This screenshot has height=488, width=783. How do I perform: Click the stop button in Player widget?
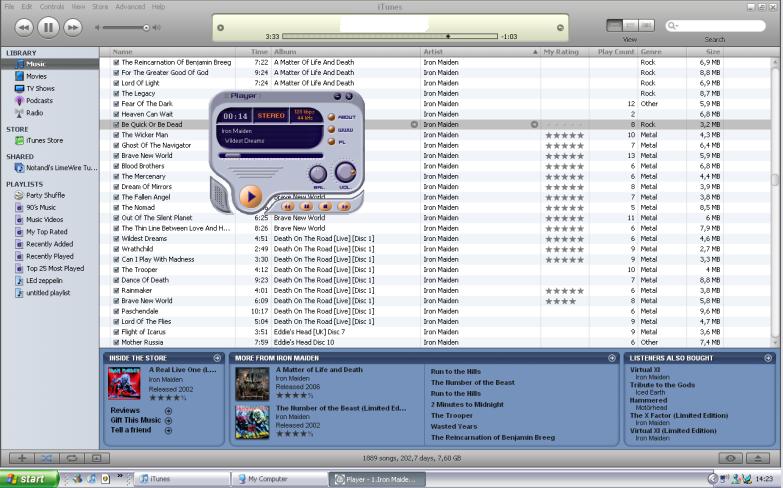[325, 206]
